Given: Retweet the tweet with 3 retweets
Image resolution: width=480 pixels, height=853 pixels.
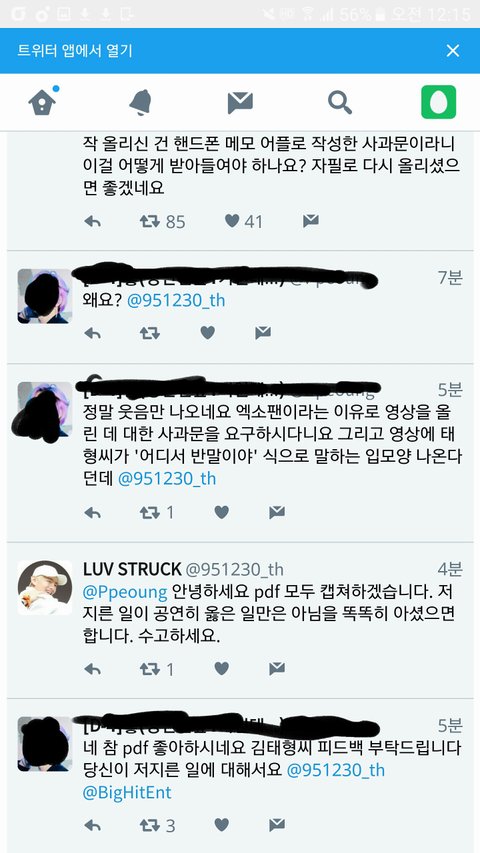Looking at the screenshot, I should (149, 825).
